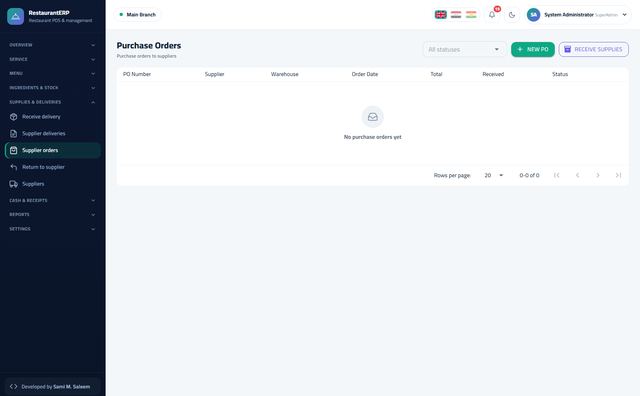
Task: Expand the Menu sidebar section
Action: (52, 73)
